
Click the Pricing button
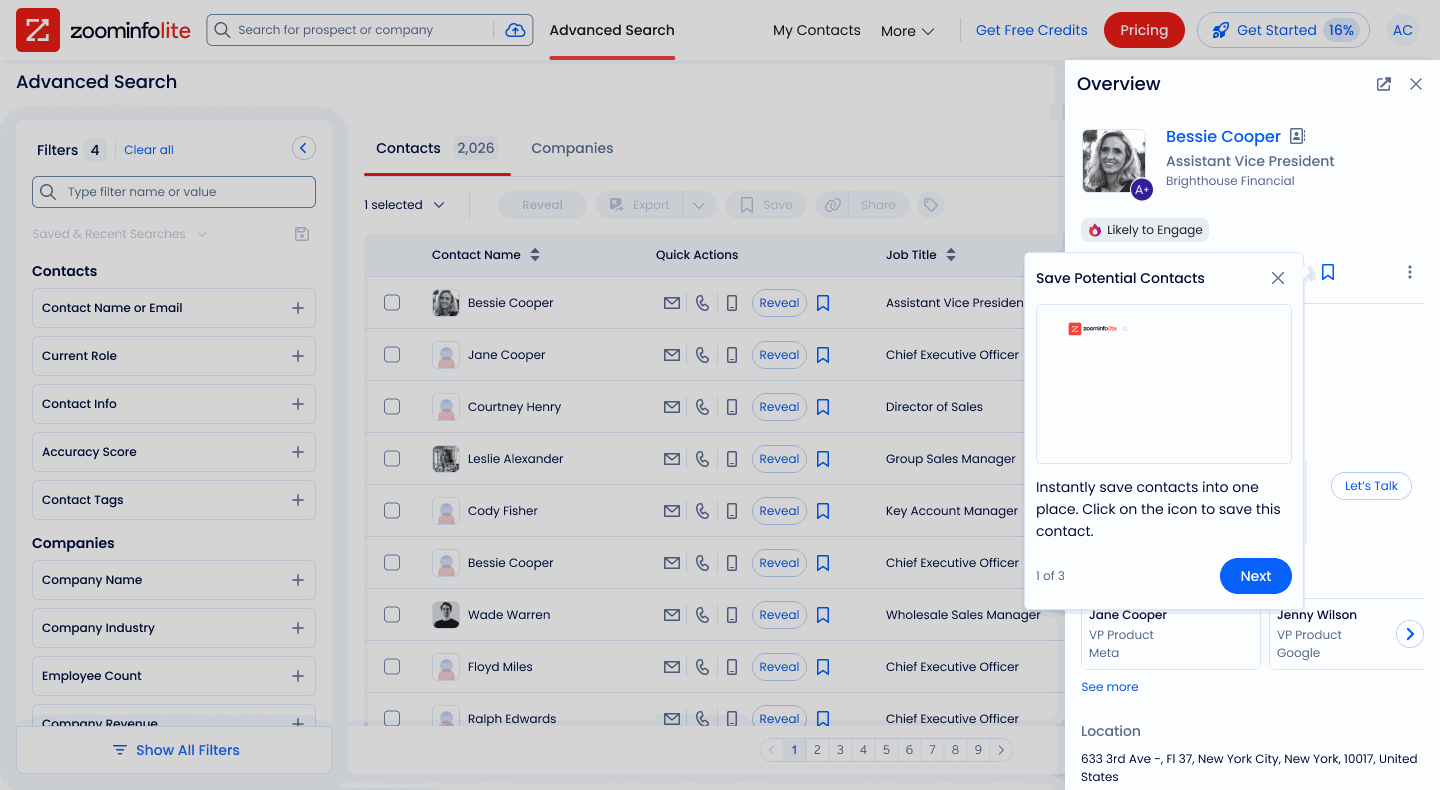pos(1144,30)
